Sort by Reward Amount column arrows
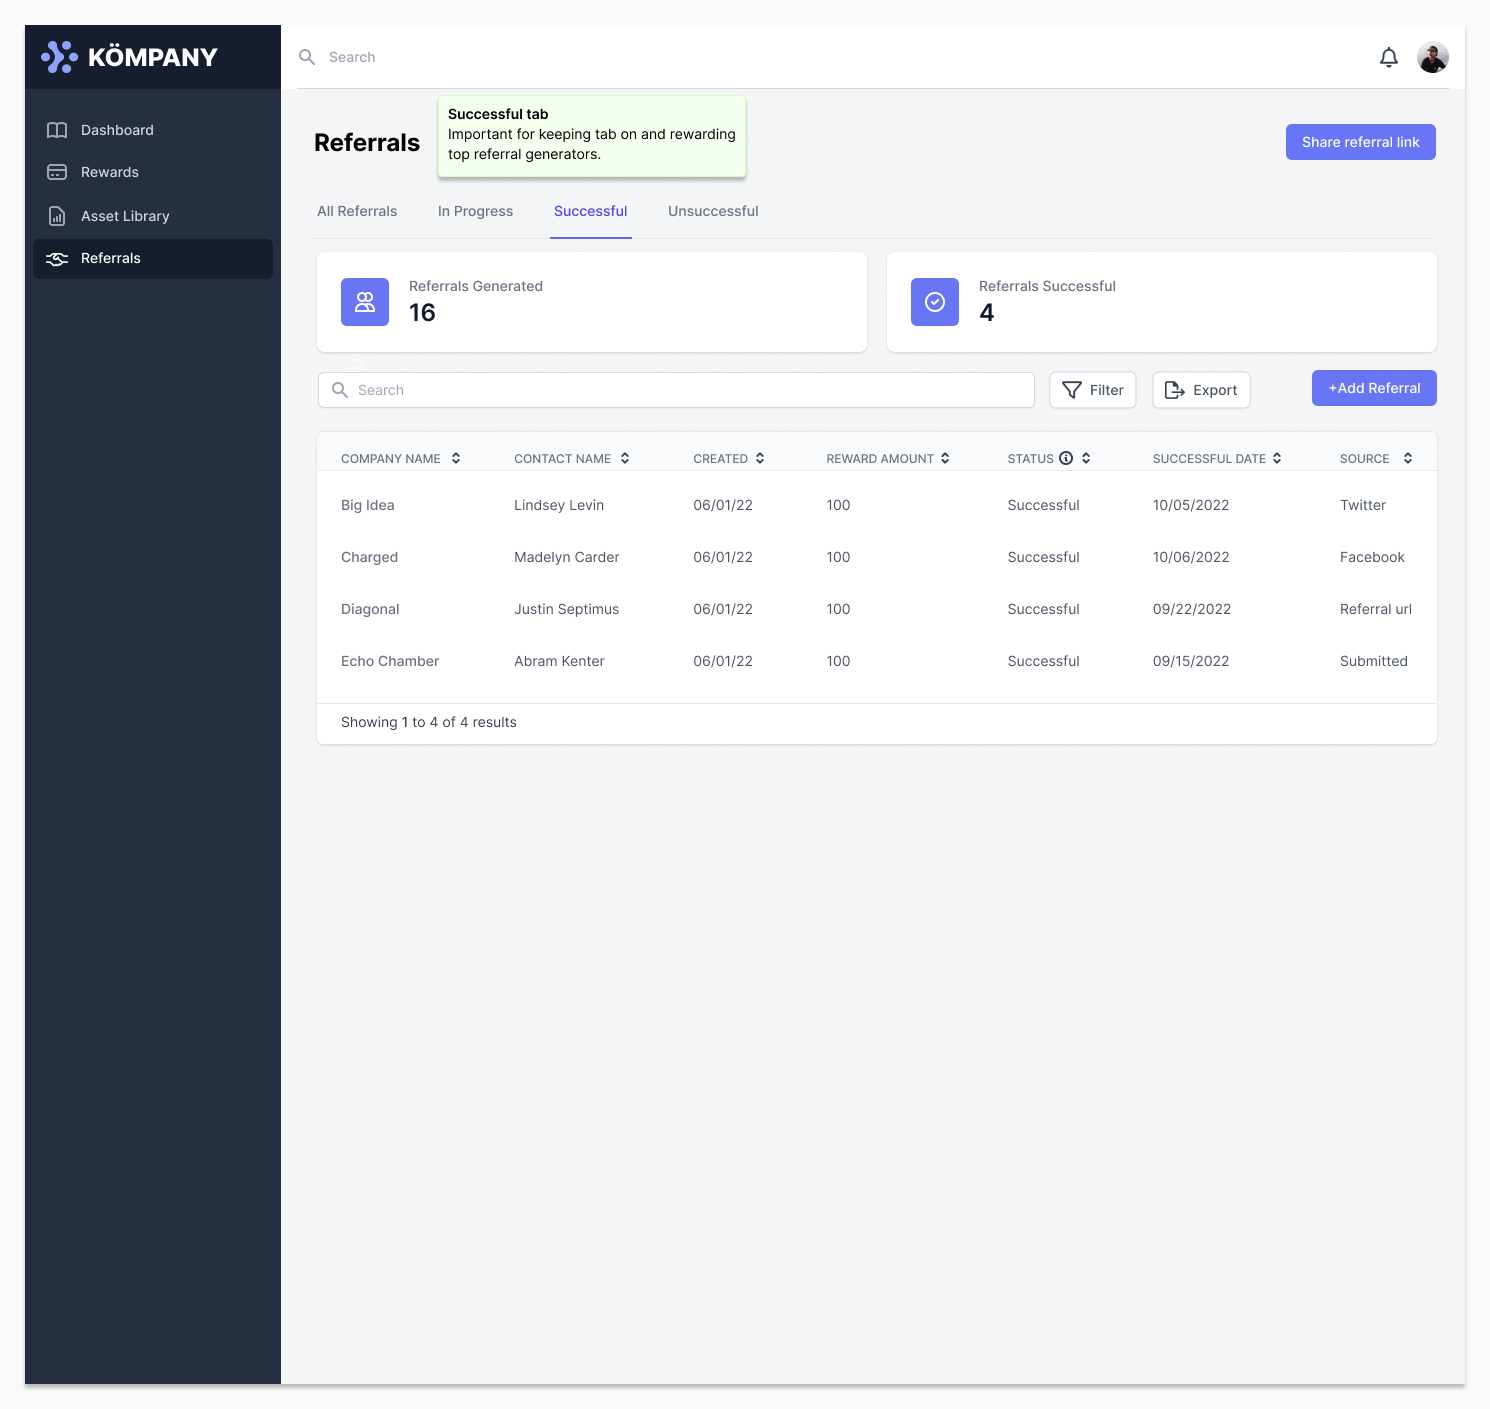 pos(945,458)
